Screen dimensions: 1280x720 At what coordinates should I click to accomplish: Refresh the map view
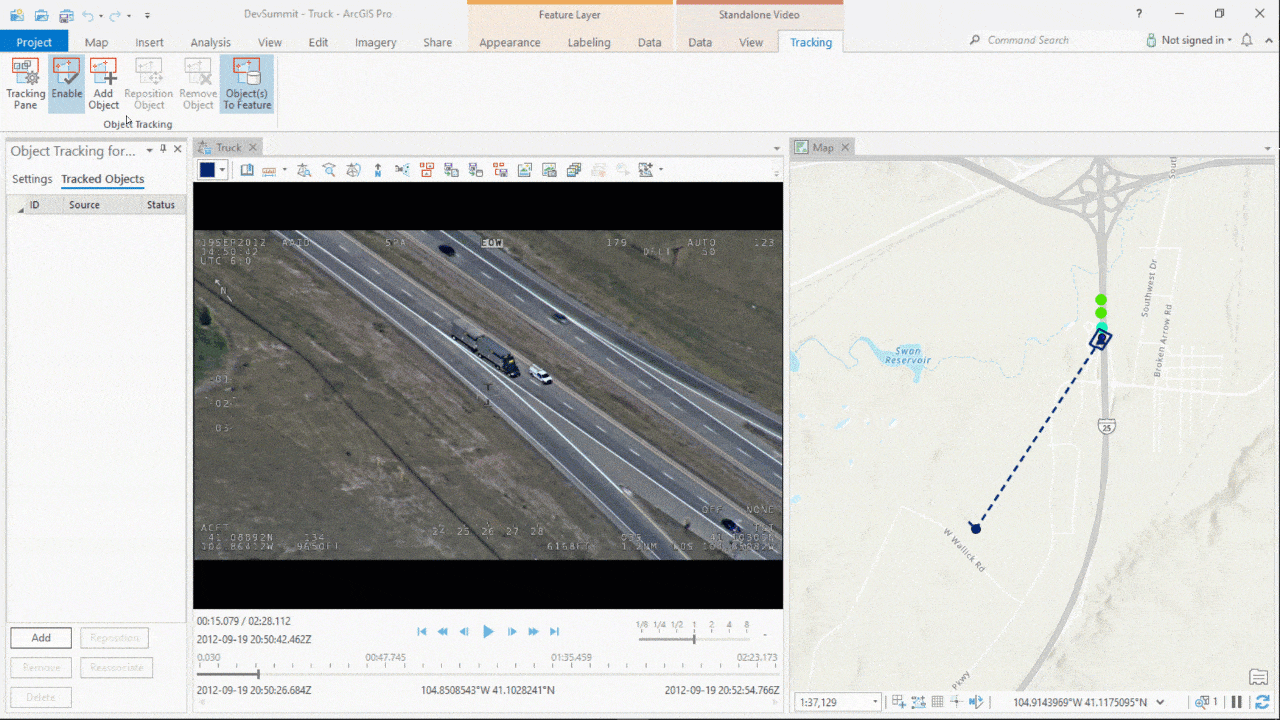pyautogui.click(x=1262, y=702)
